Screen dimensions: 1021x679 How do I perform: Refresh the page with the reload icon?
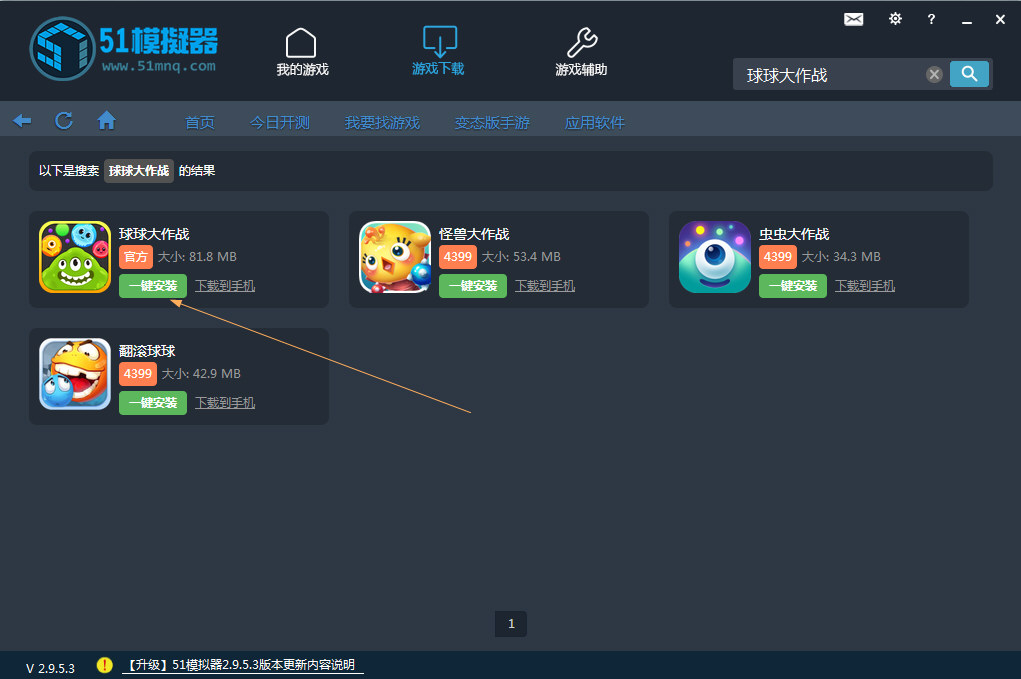[x=63, y=119]
